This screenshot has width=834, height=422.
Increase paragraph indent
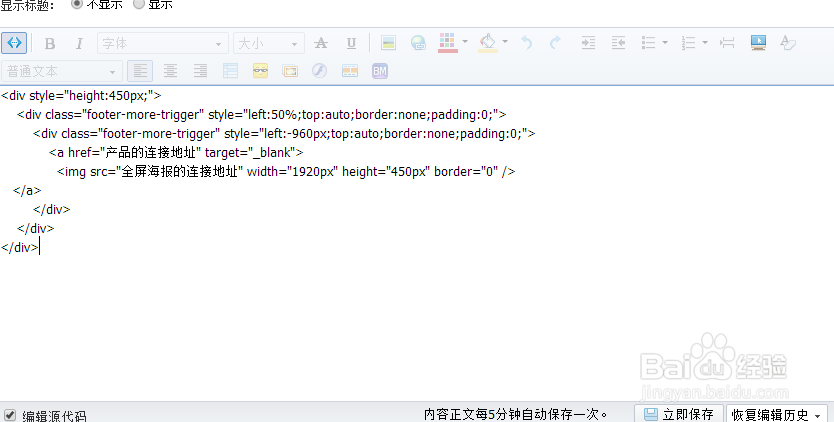(x=588, y=43)
